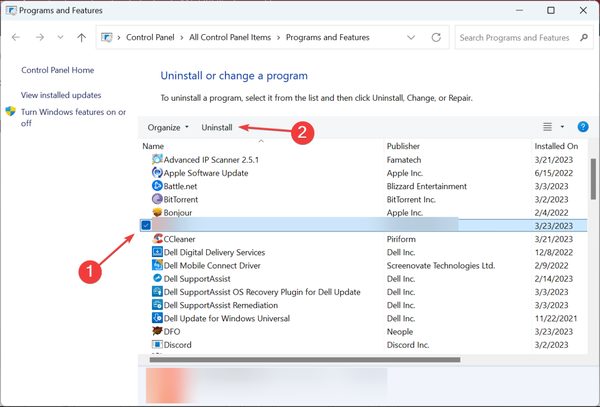The height and width of the screenshot is (407, 600).
Task: Click the horizontal scrollbar of the program list
Action: (x=305, y=360)
